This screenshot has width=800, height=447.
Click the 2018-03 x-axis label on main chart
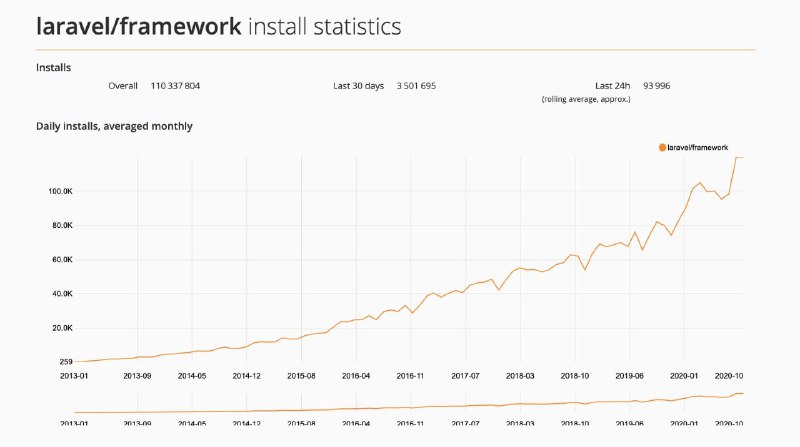(x=520, y=376)
